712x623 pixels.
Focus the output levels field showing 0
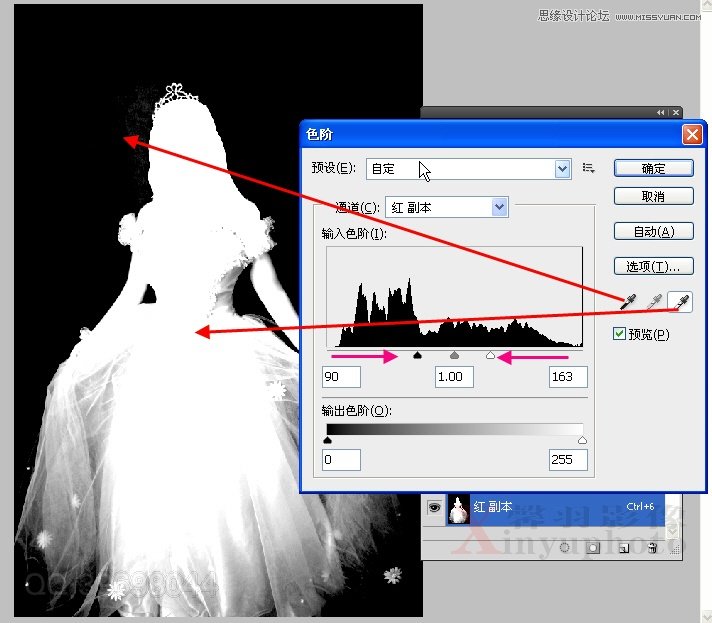[x=341, y=460]
